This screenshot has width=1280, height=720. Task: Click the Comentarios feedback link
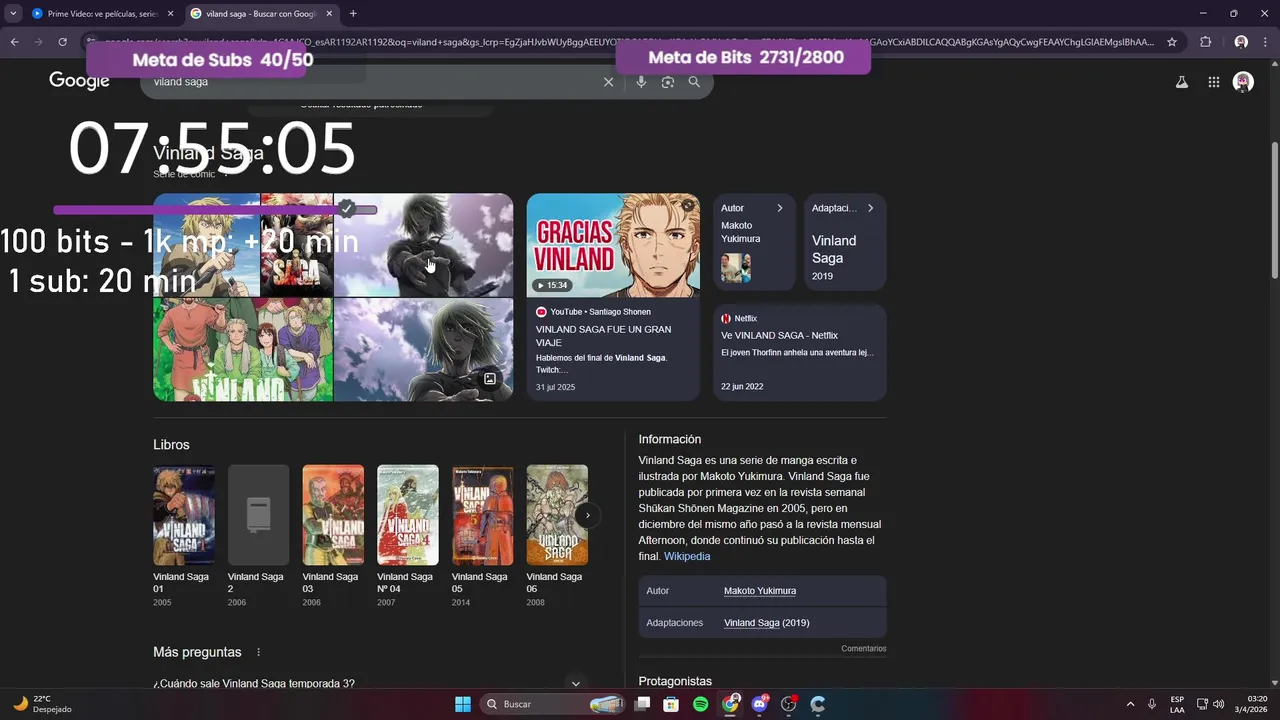[x=863, y=649]
